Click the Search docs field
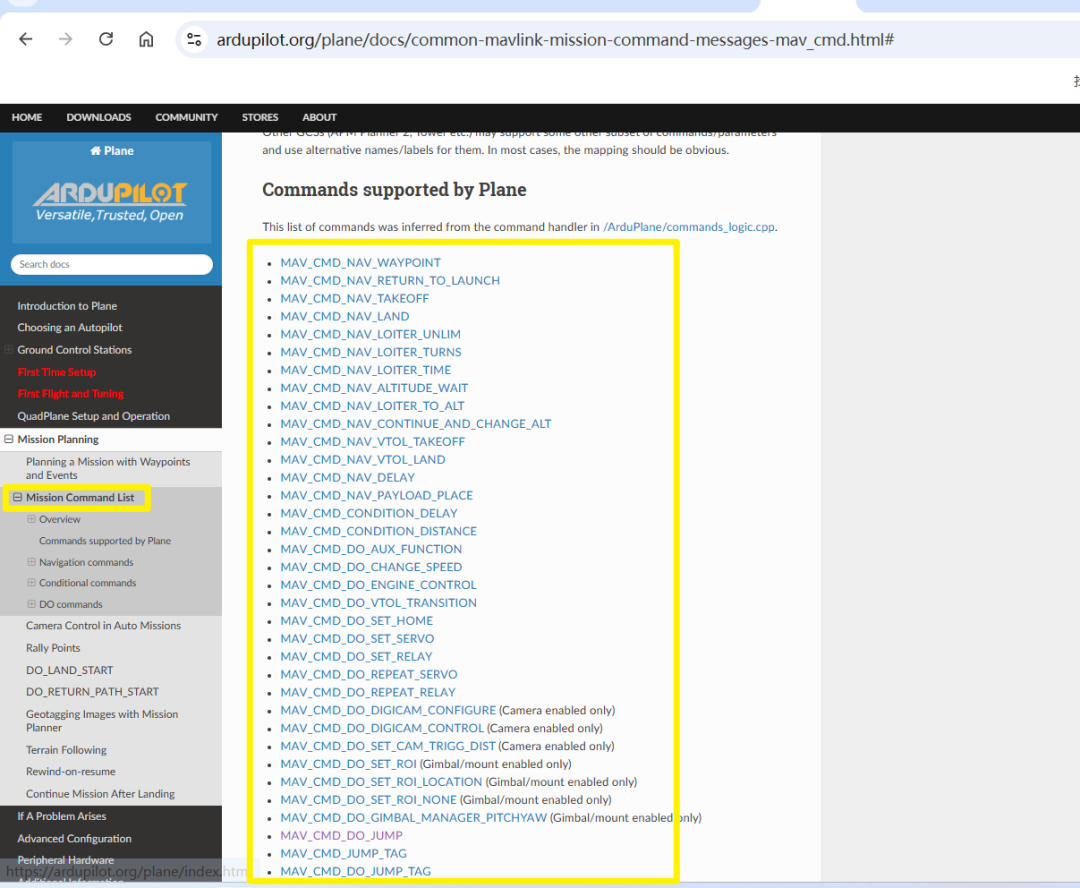 112,265
